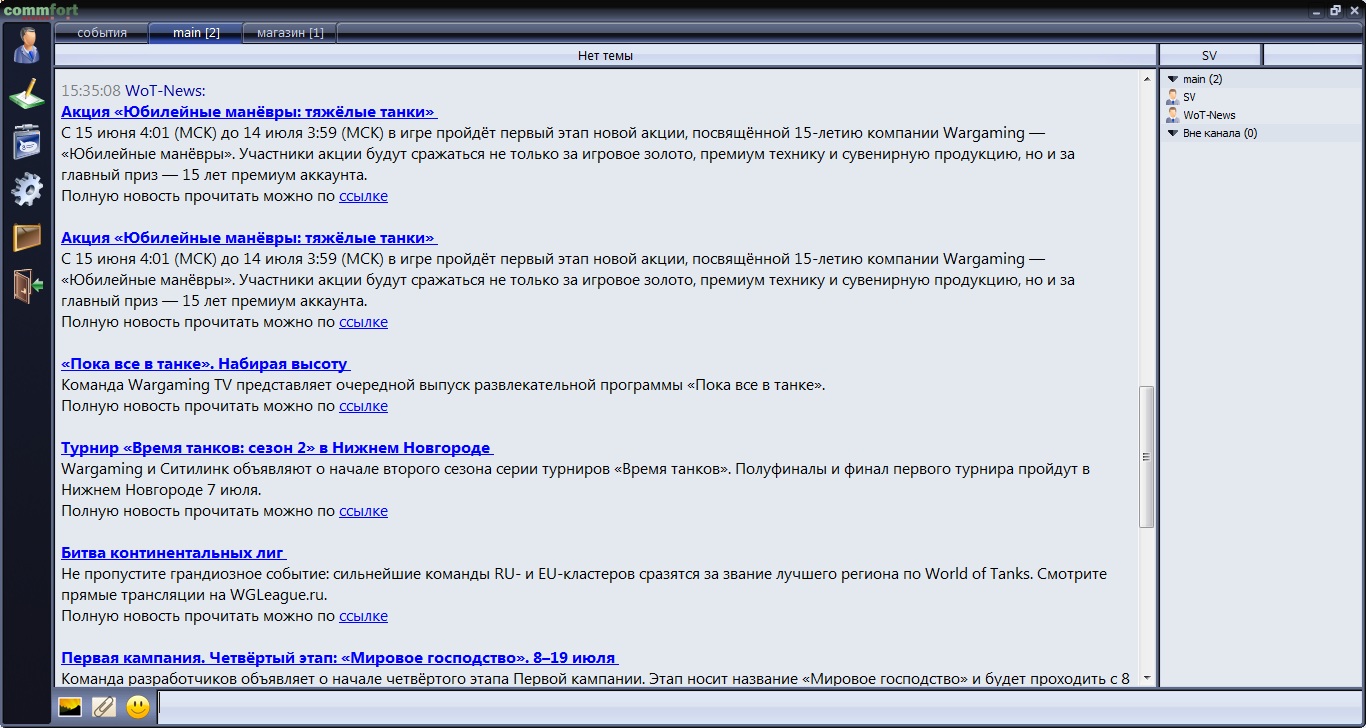Collapse the main (2) user group
The height and width of the screenshot is (728, 1366).
[x=1173, y=79]
